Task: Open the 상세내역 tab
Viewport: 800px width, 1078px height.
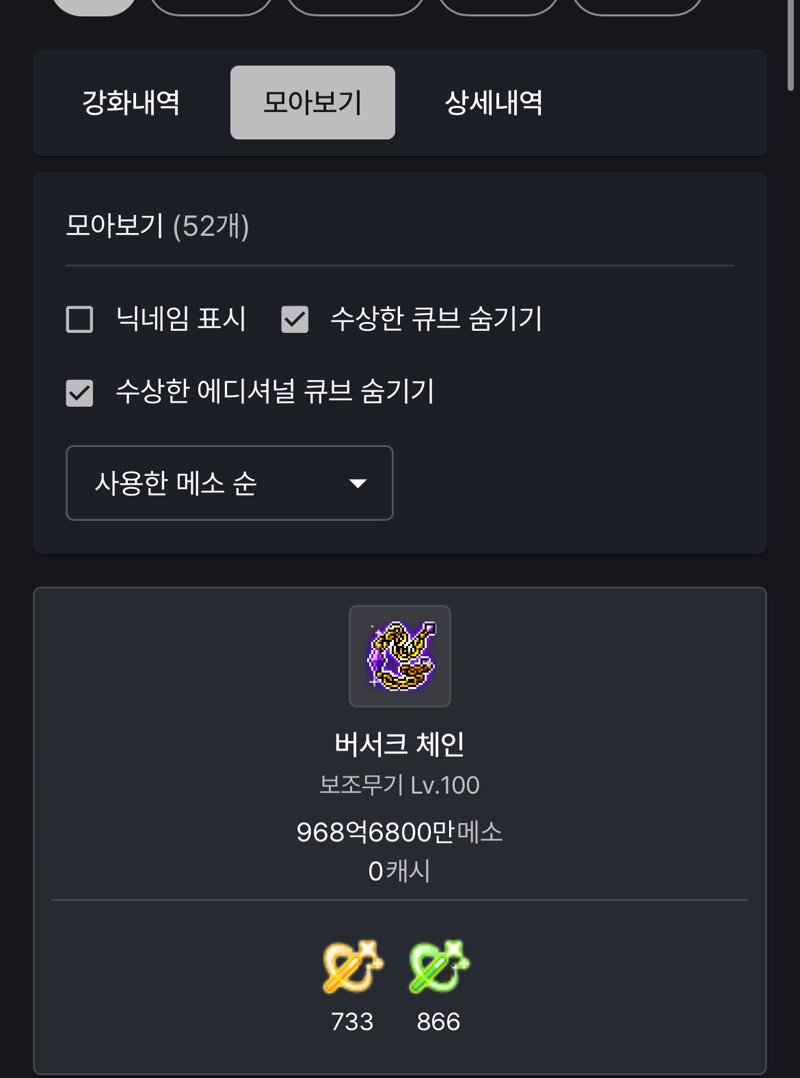Action: (493, 102)
